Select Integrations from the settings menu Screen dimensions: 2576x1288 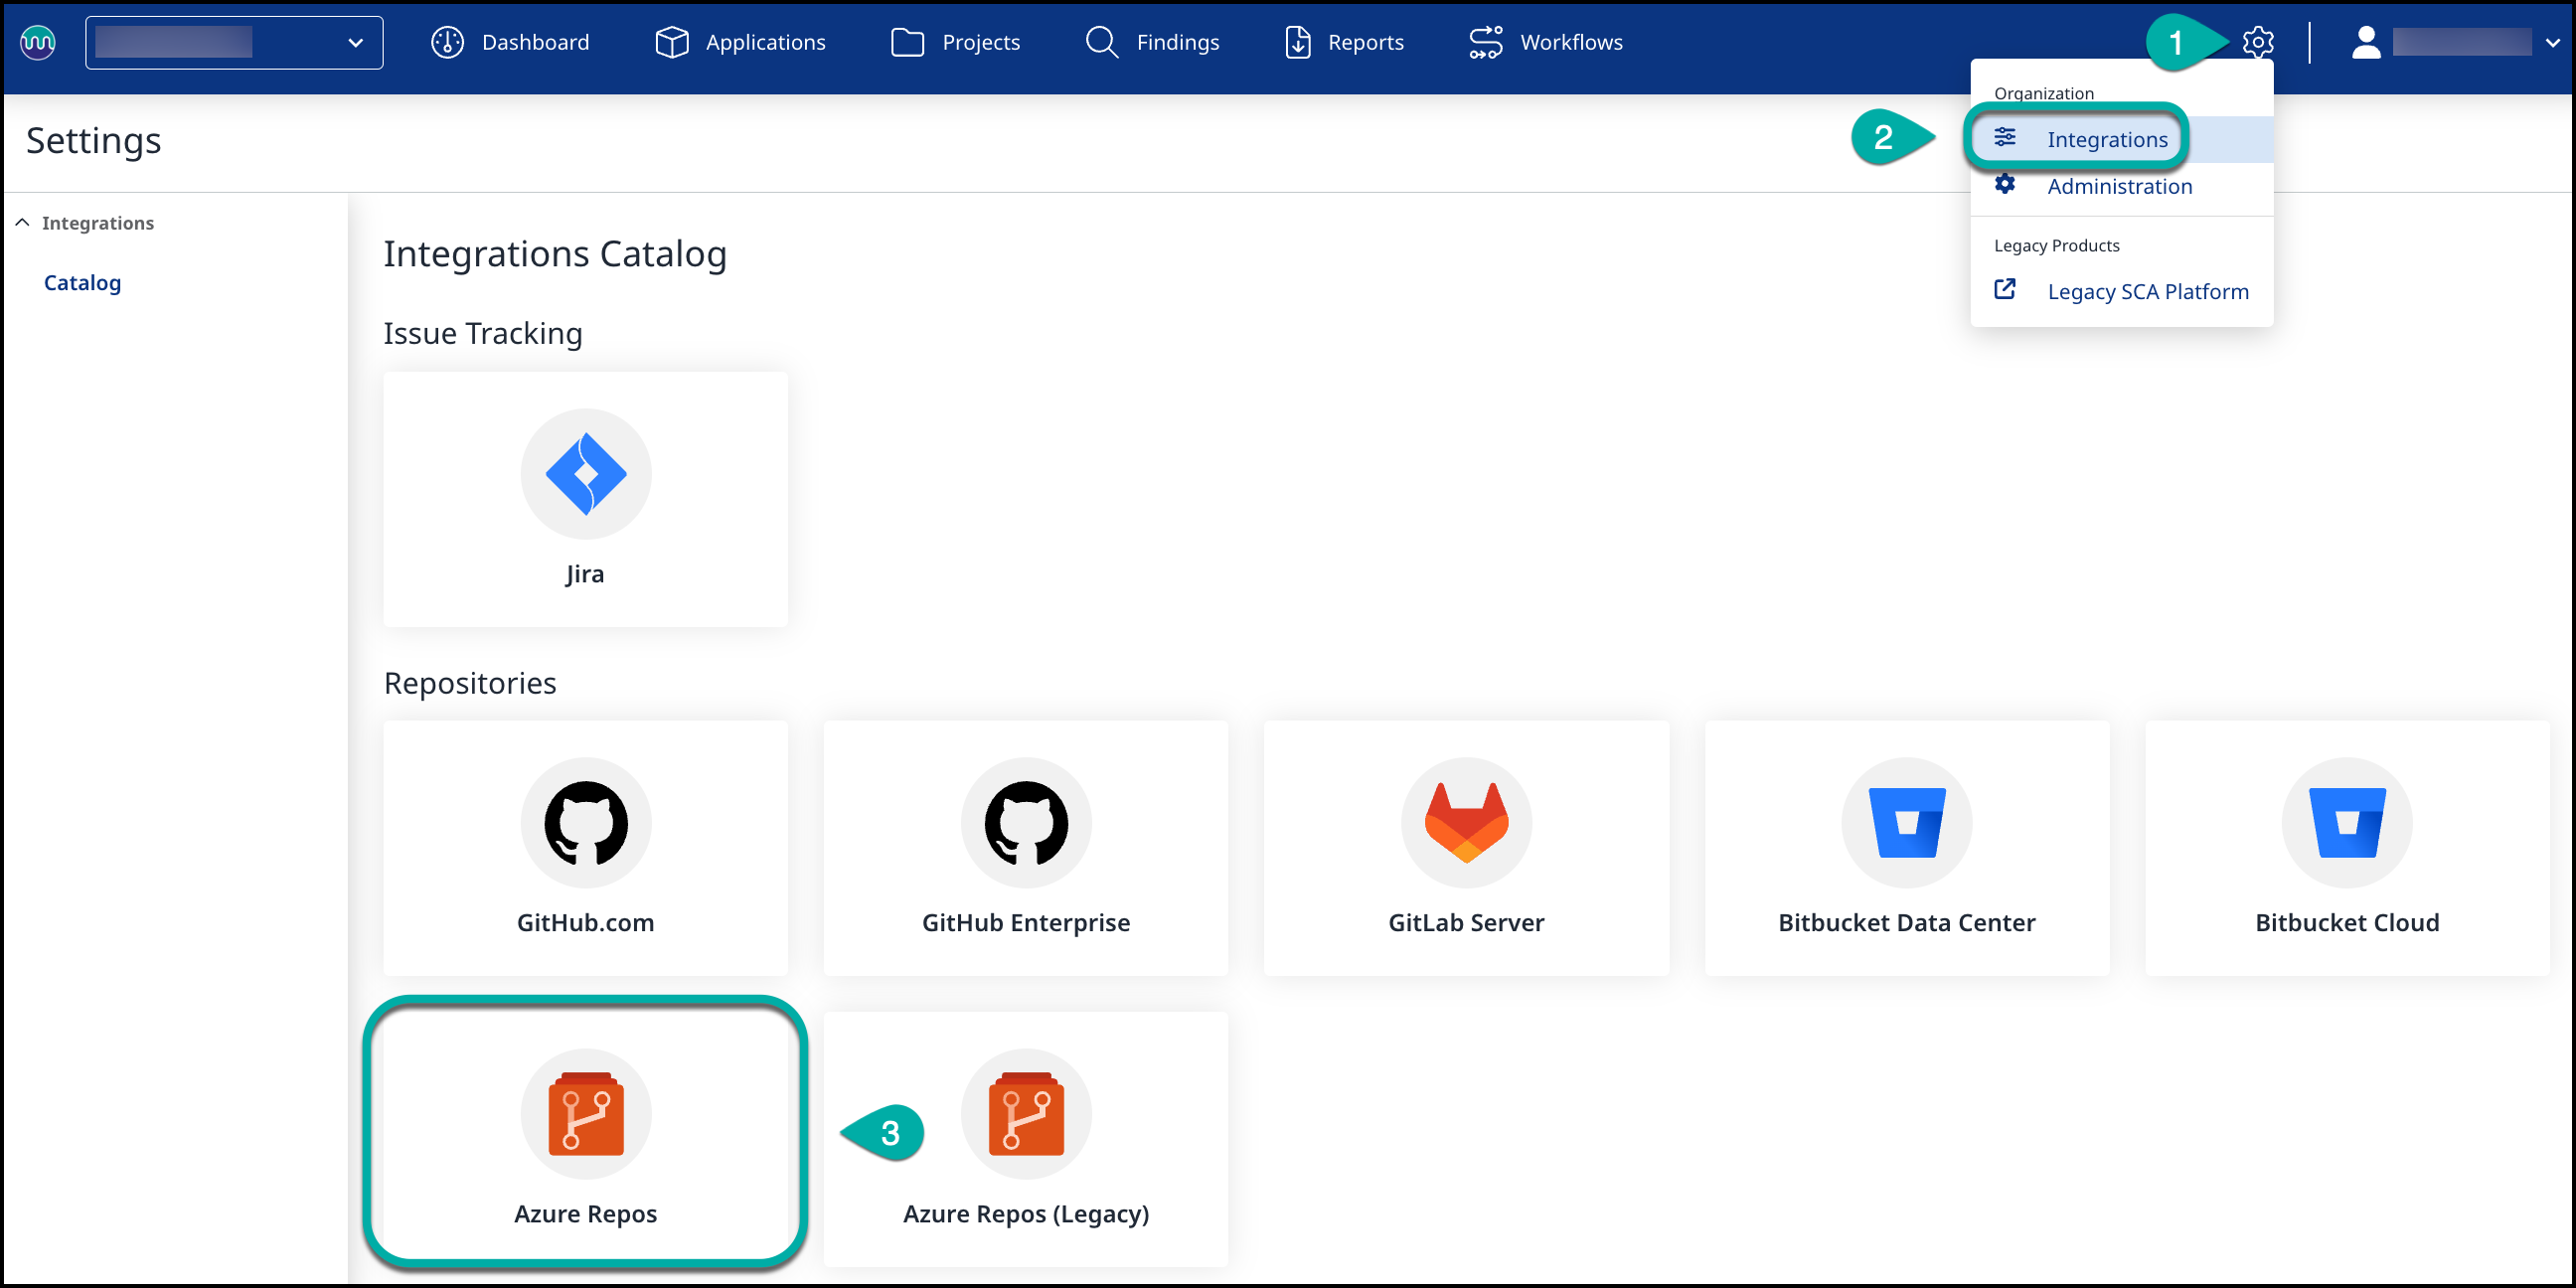2106,139
